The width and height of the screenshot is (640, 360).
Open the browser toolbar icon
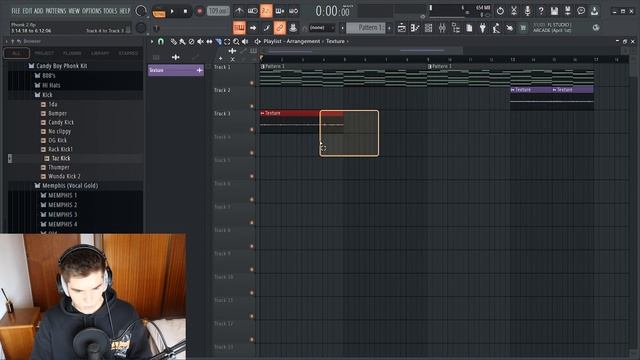click(456, 28)
